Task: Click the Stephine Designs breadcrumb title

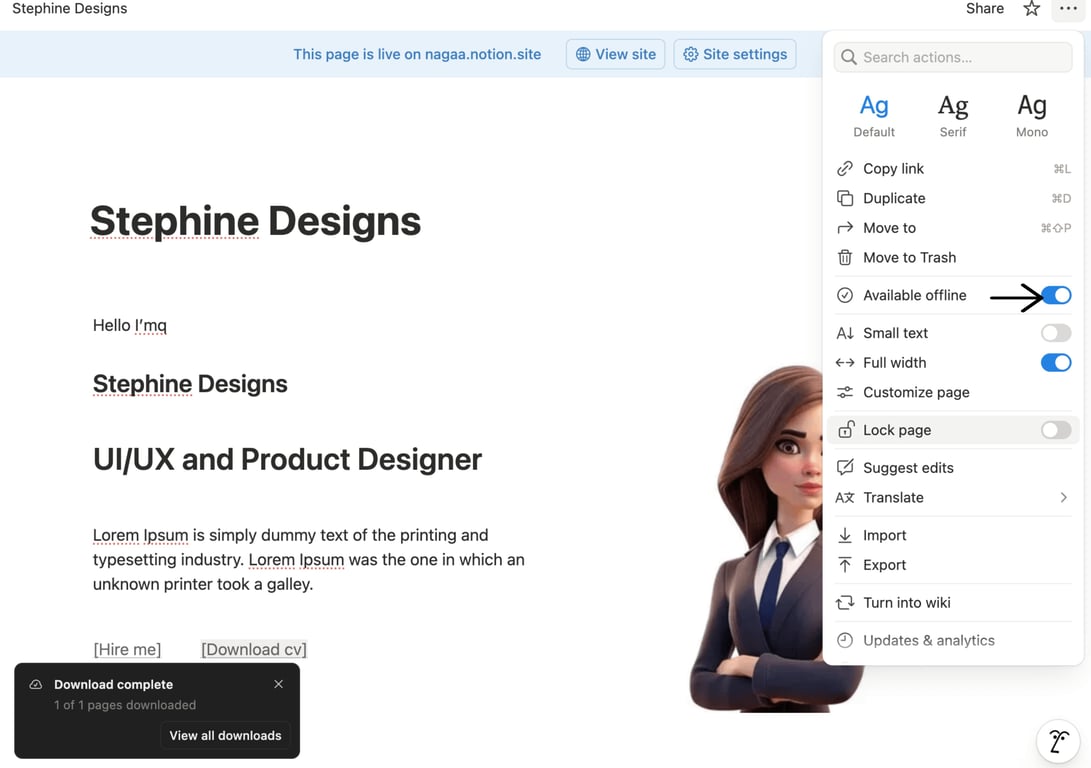Action: click(x=70, y=9)
